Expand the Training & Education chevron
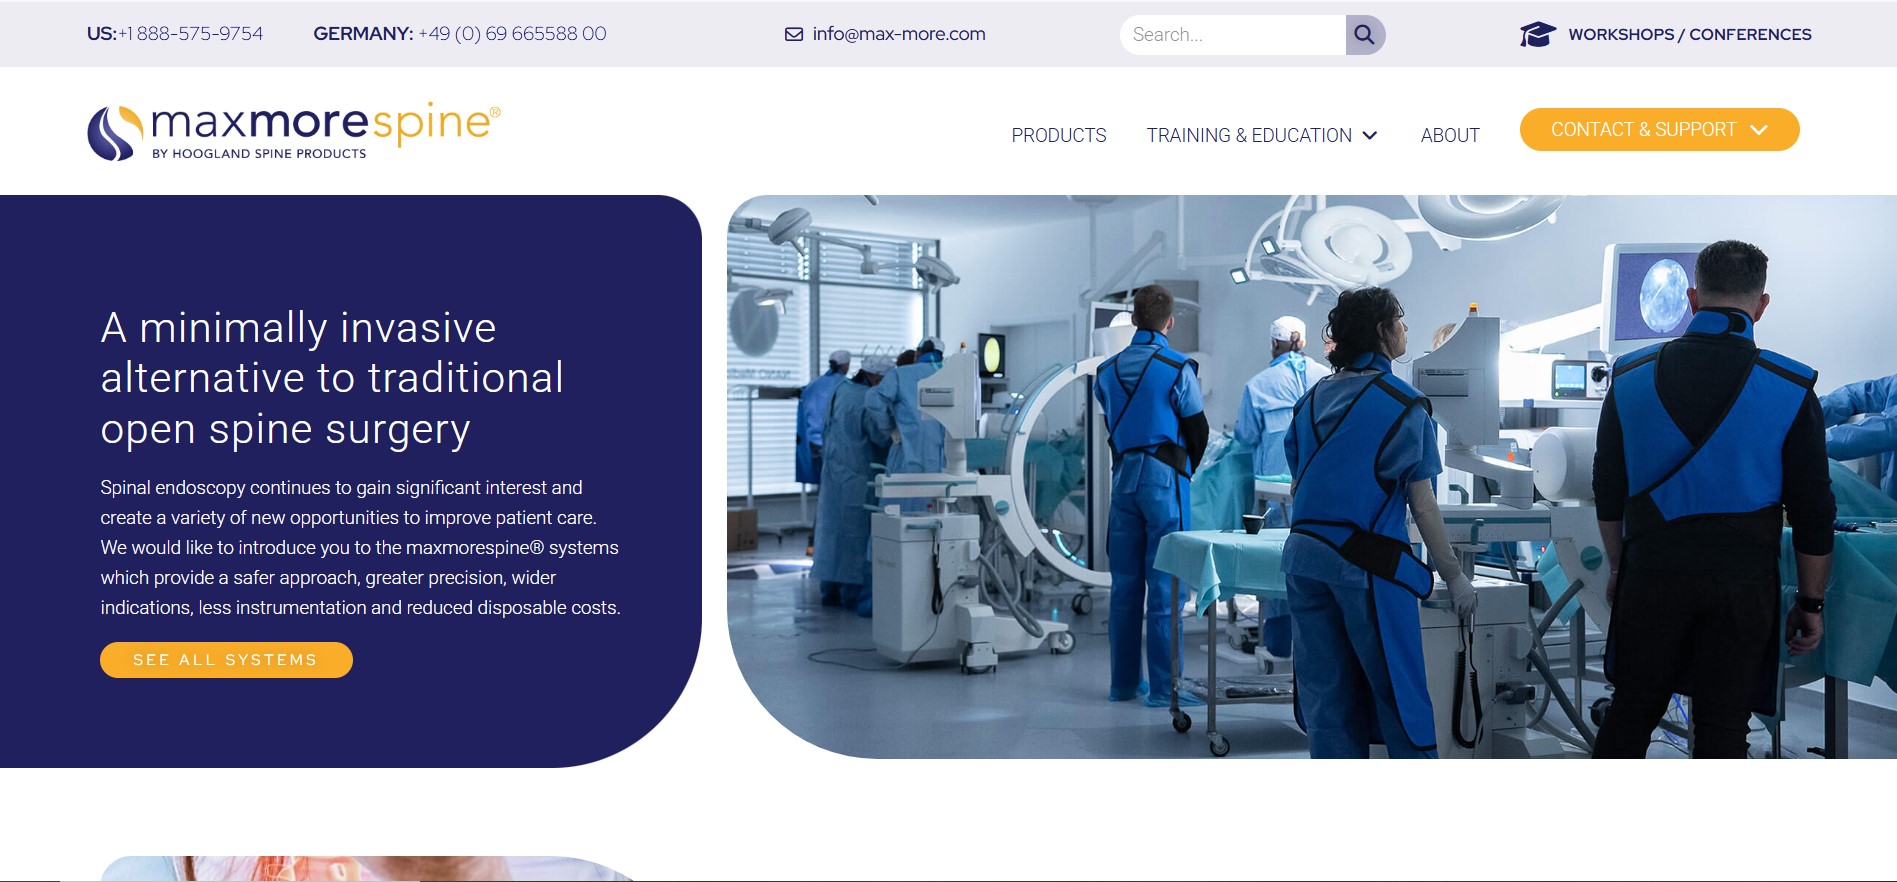 click(x=1370, y=136)
